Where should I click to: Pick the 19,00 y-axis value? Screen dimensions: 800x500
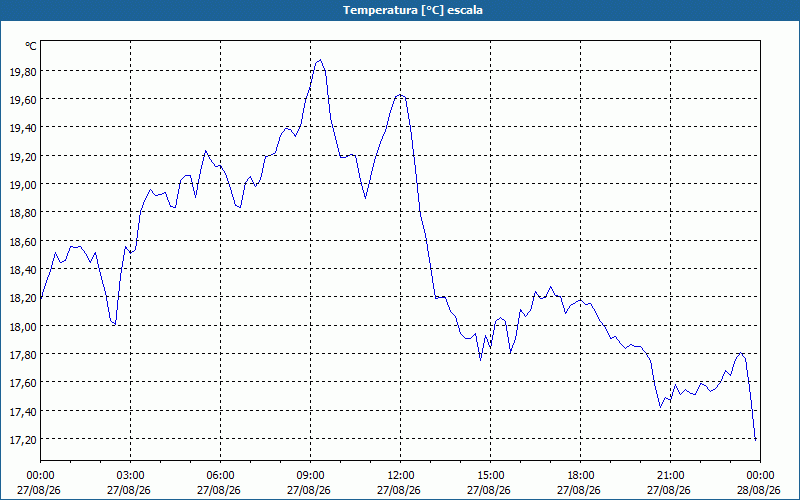click(x=23, y=184)
